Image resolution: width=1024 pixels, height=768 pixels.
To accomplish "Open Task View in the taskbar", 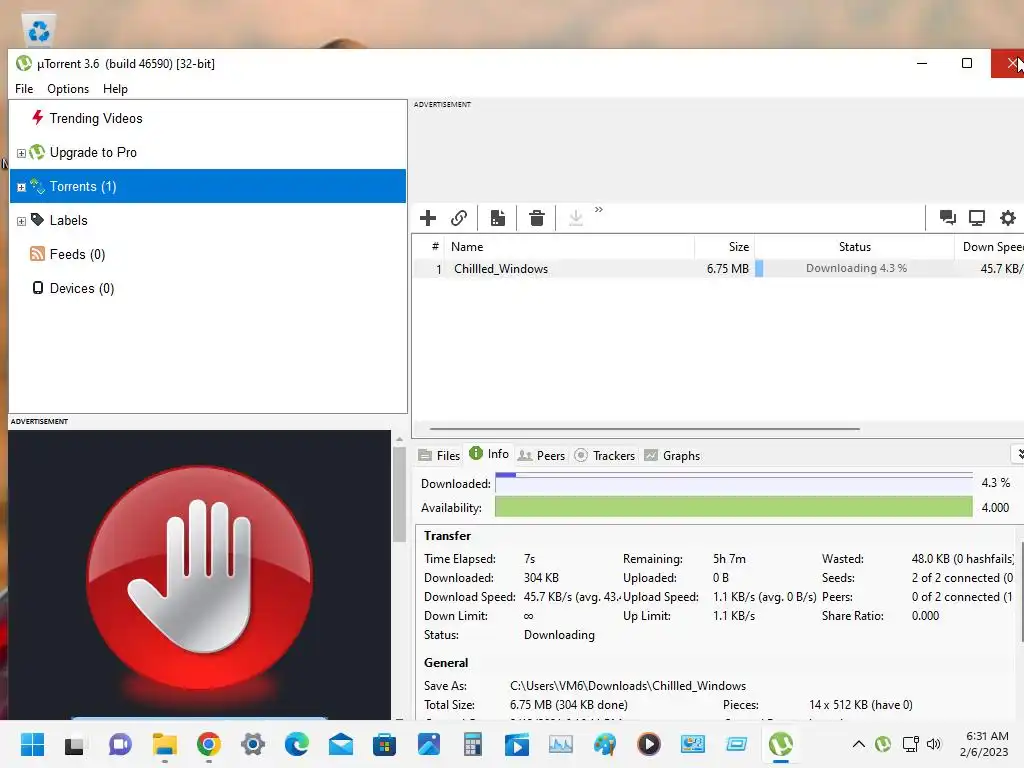I will coord(74,744).
